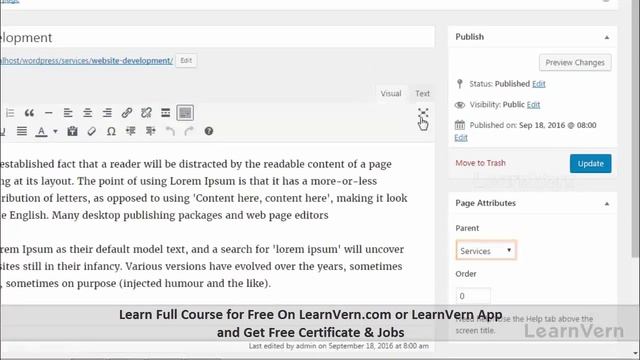
Task: Click the Order input field
Action: coord(473,296)
